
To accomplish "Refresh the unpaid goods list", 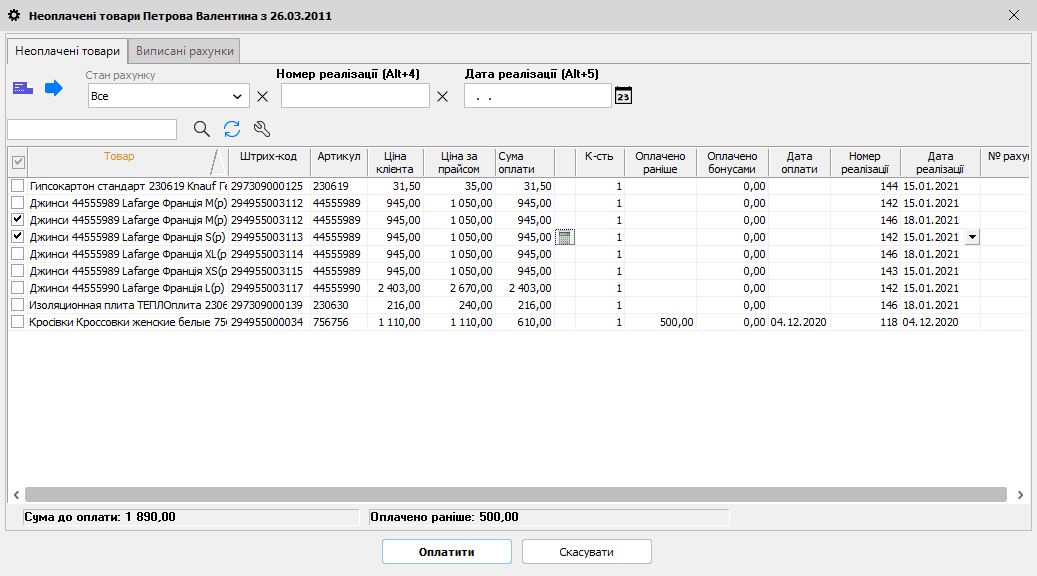I will [x=232, y=129].
